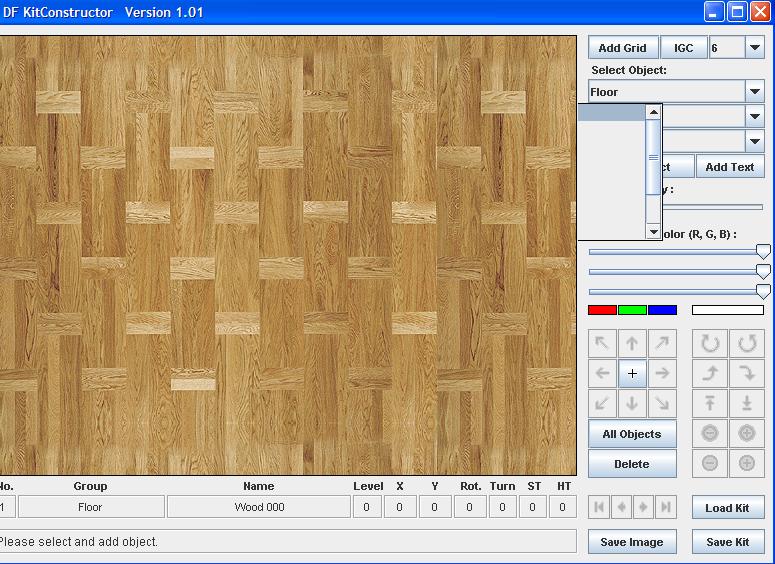Jump to last object record
This screenshot has width=775, height=564.
[666, 507]
